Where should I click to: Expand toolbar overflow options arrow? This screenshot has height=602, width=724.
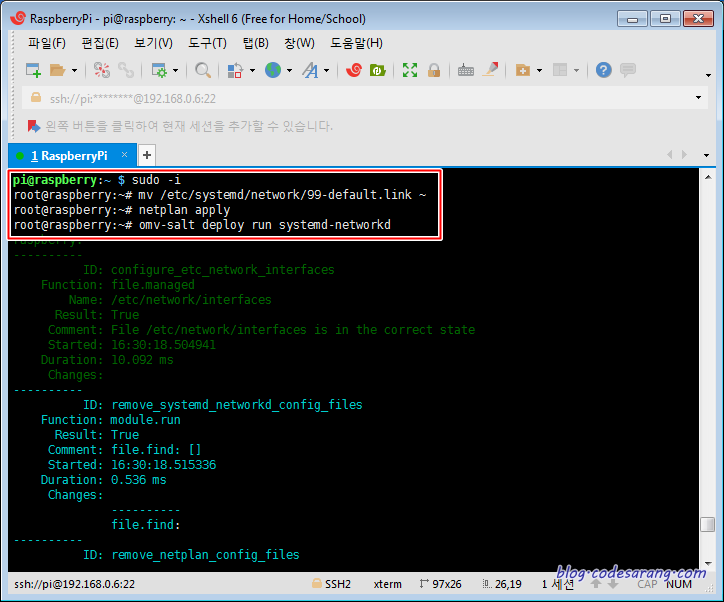pos(708,75)
